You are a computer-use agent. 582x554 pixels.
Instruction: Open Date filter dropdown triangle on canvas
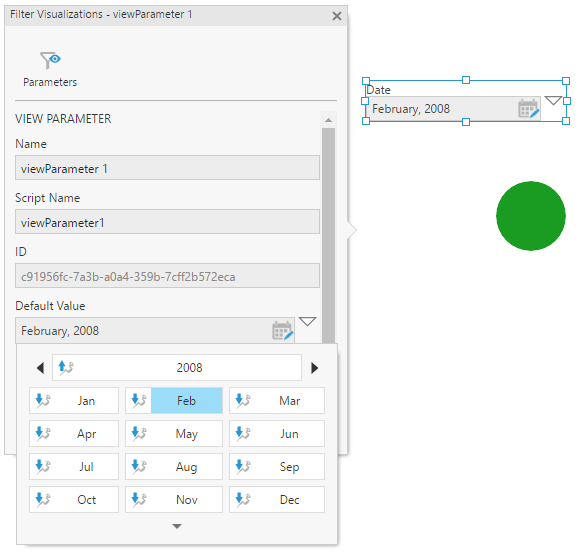[553, 101]
